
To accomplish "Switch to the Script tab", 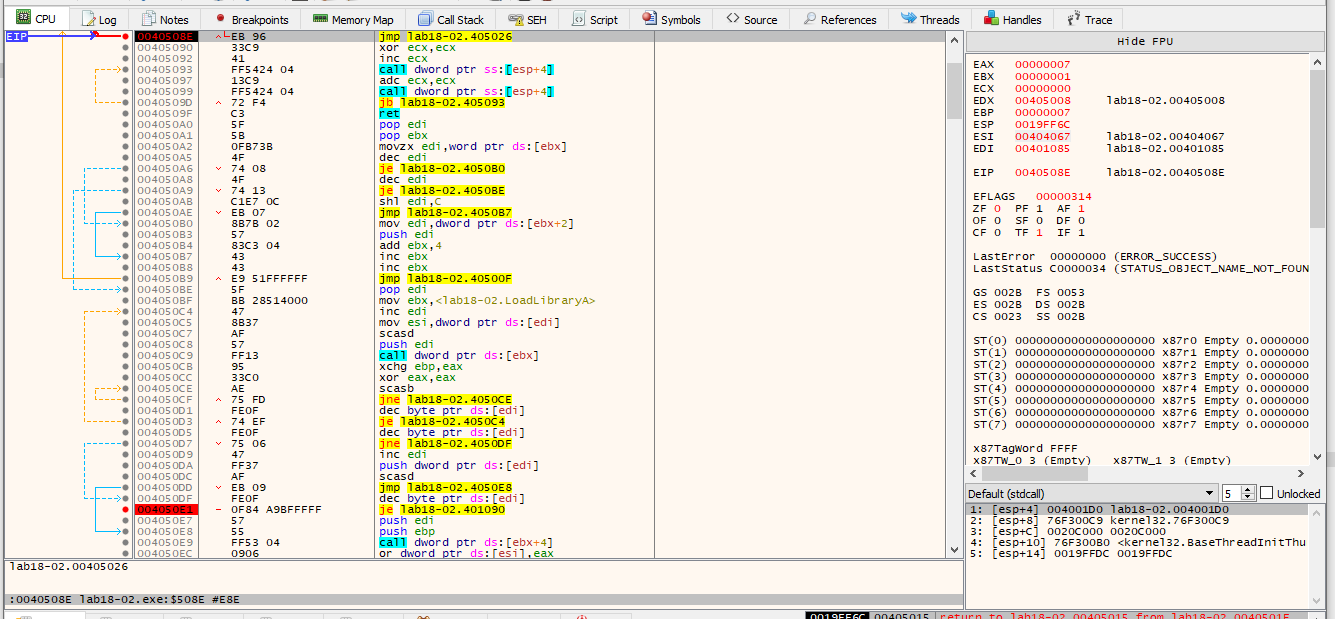I will coord(594,19).
